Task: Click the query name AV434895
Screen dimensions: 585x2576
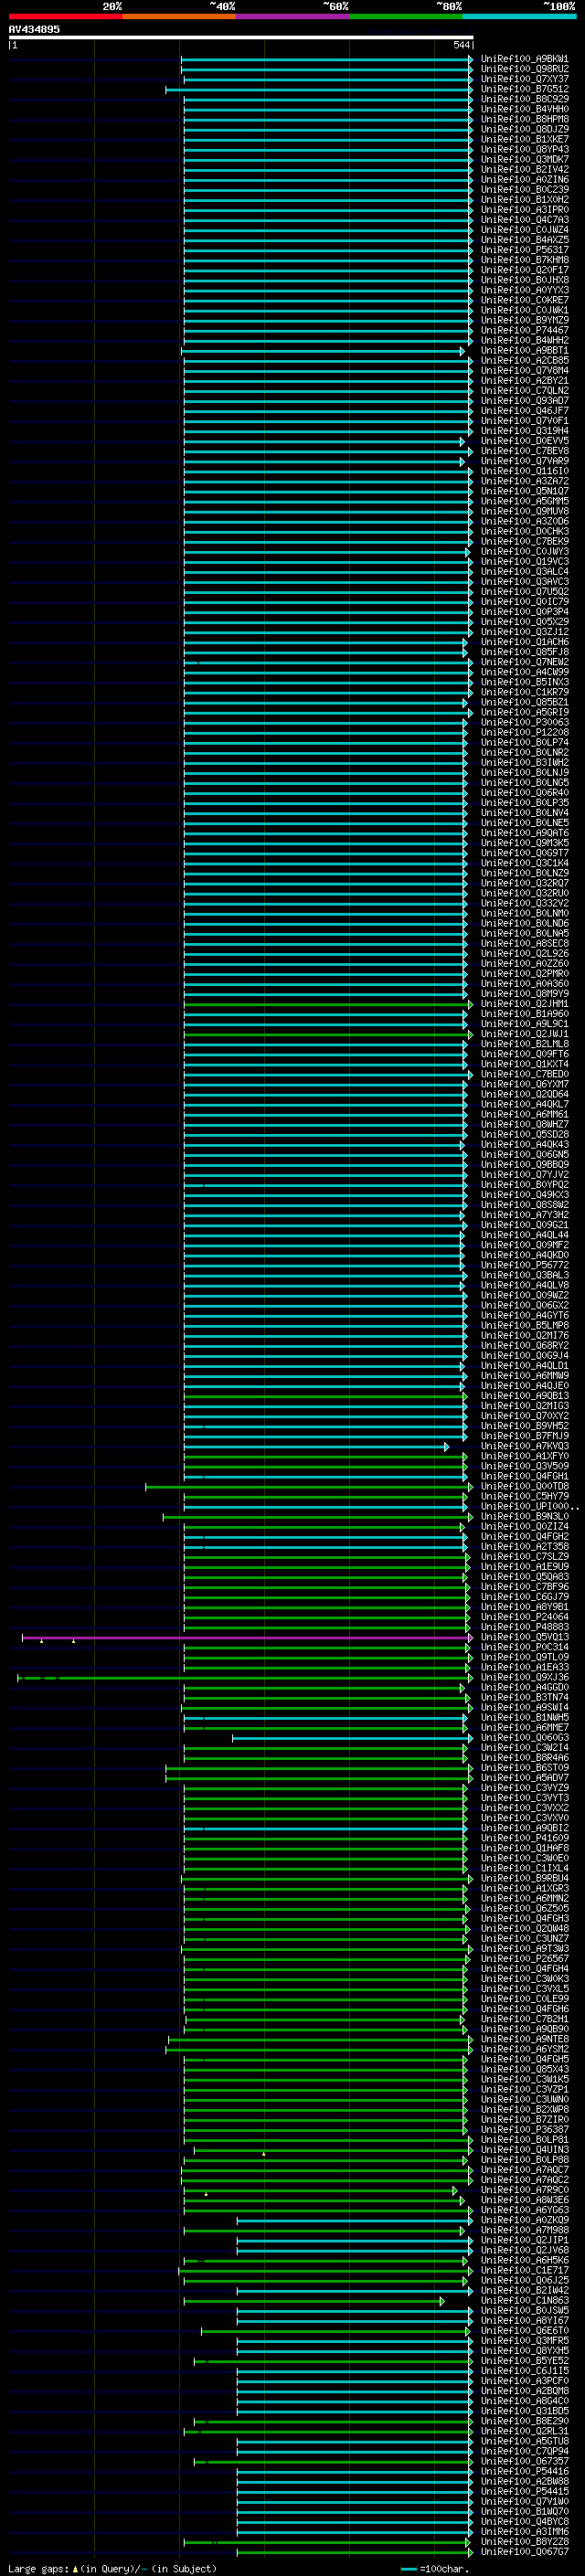Action: (34, 29)
